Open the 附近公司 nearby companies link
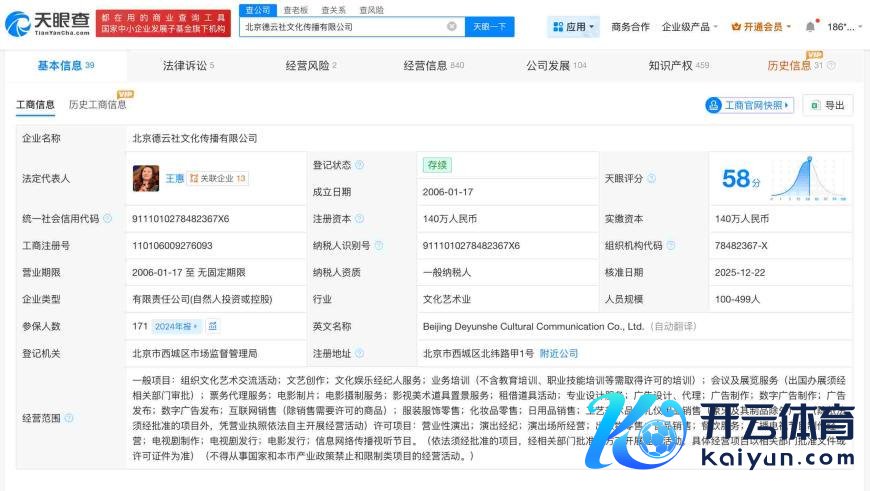 click(x=559, y=353)
